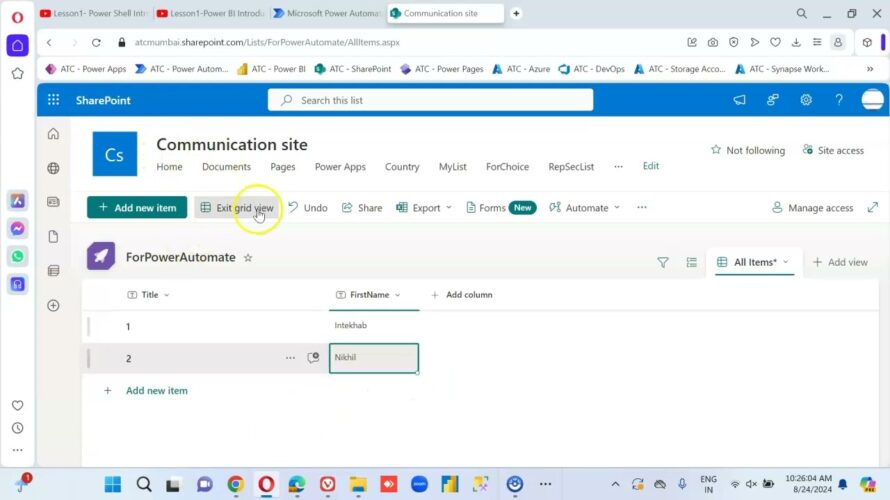The height and width of the screenshot is (500, 890).
Task: Open Opera snapshot camera icon
Action: (x=712, y=43)
